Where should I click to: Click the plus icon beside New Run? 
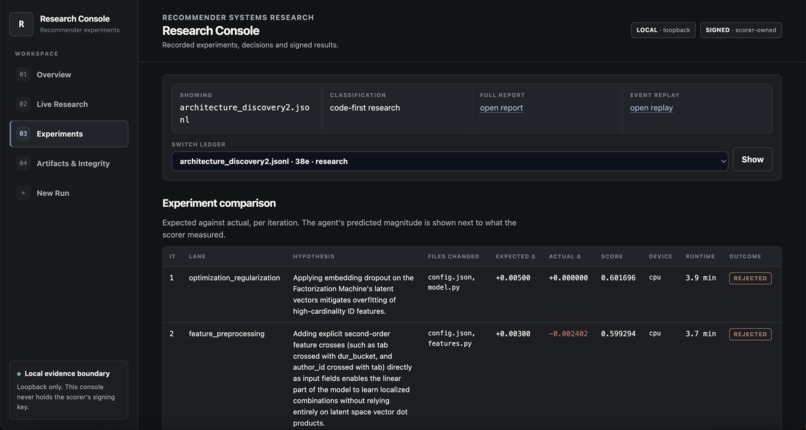(x=23, y=193)
